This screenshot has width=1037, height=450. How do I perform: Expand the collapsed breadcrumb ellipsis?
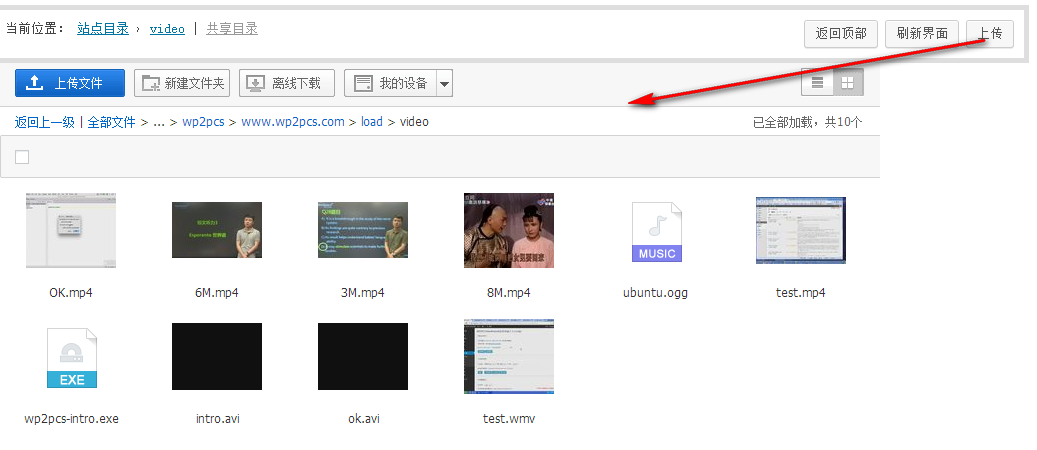[x=158, y=122]
